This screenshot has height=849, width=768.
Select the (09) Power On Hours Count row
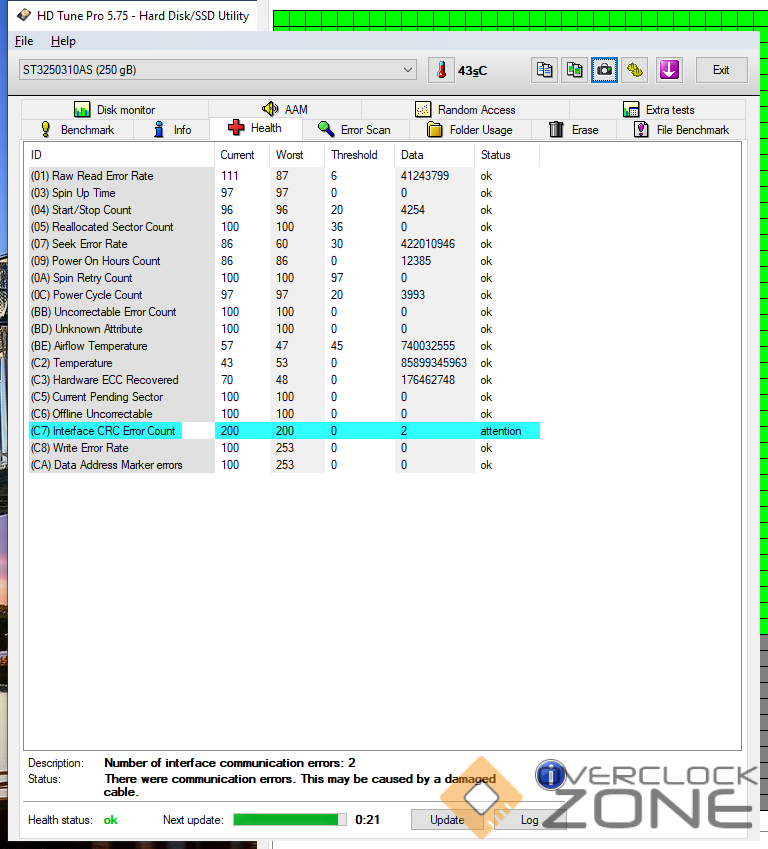click(284, 261)
